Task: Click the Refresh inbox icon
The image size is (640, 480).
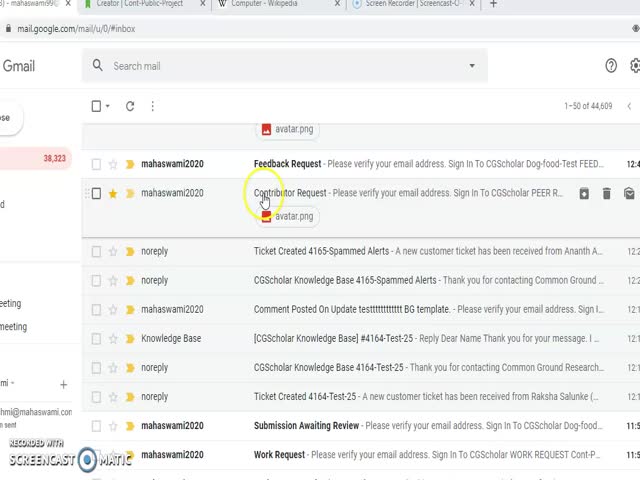Action: pyautogui.click(x=130, y=106)
